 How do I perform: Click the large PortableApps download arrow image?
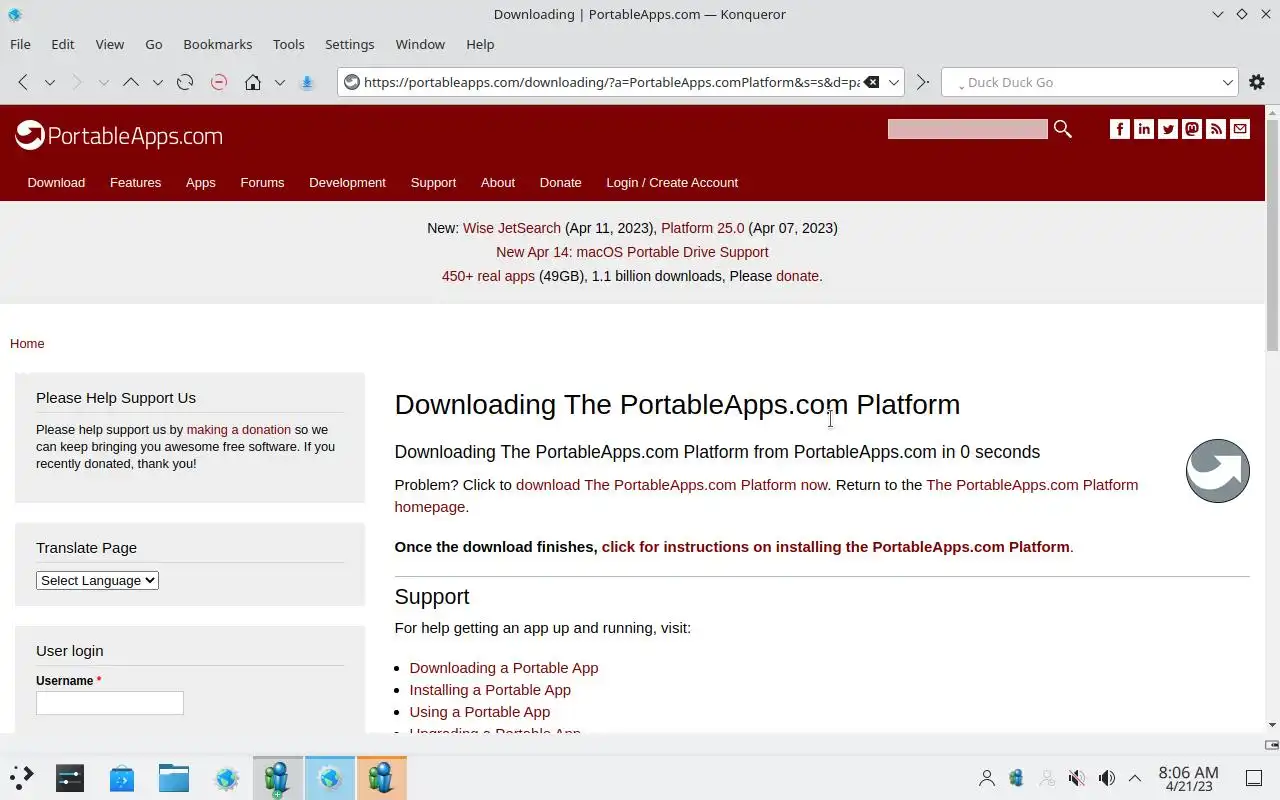coord(1218,470)
